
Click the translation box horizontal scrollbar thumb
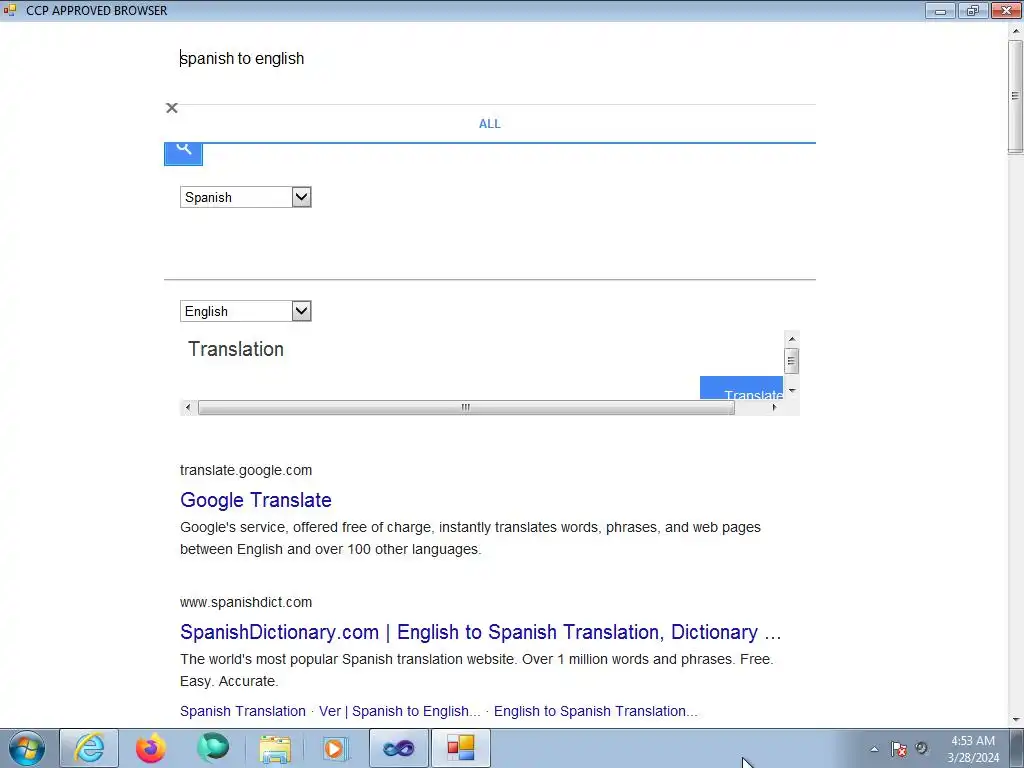[466, 408]
